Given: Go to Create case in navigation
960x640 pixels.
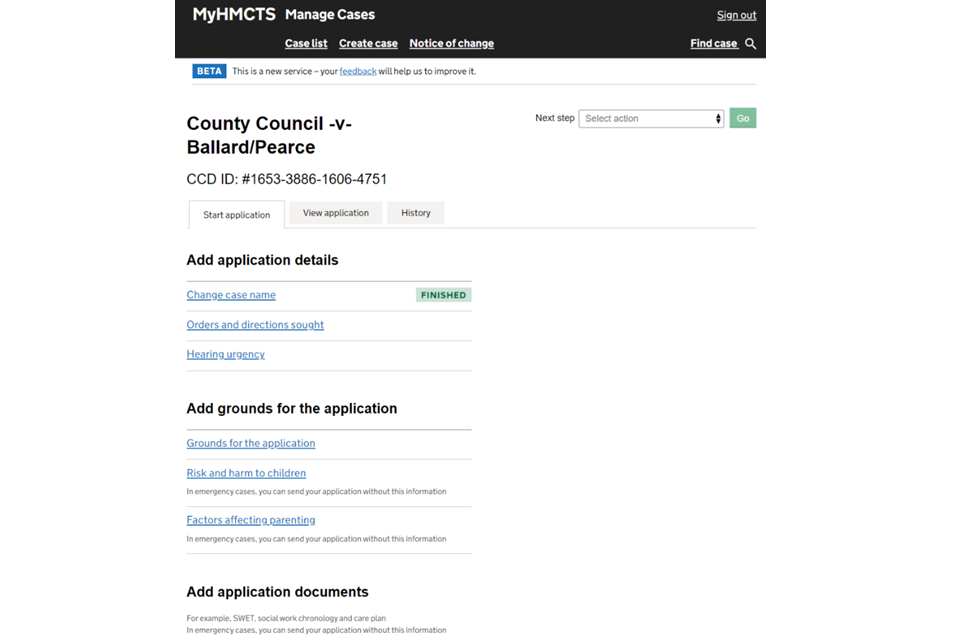Looking at the screenshot, I should coord(368,44).
